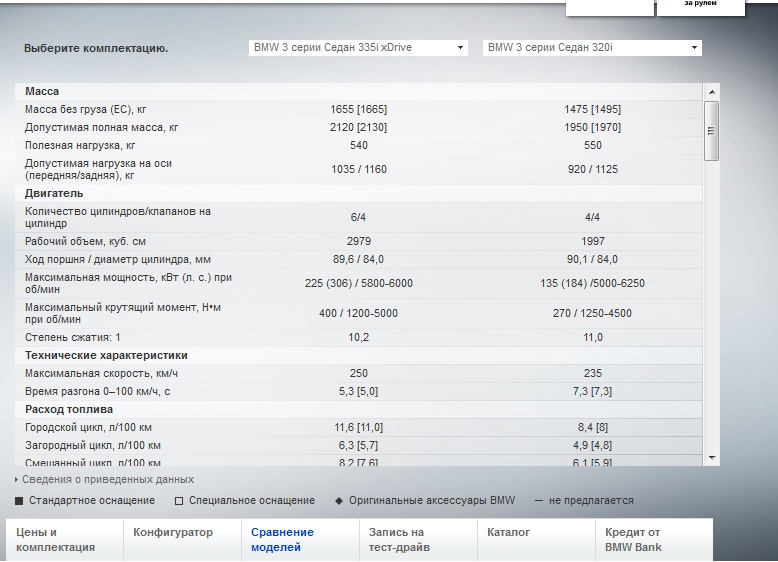Click the 'не предлагается' dash icon
This screenshot has width=778, height=562.
(x=539, y=501)
